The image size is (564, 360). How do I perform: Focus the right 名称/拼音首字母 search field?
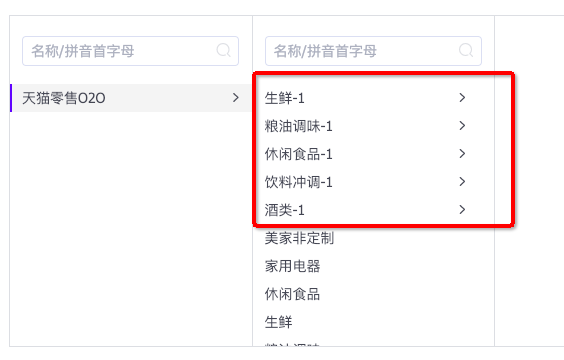pos(373,51)
